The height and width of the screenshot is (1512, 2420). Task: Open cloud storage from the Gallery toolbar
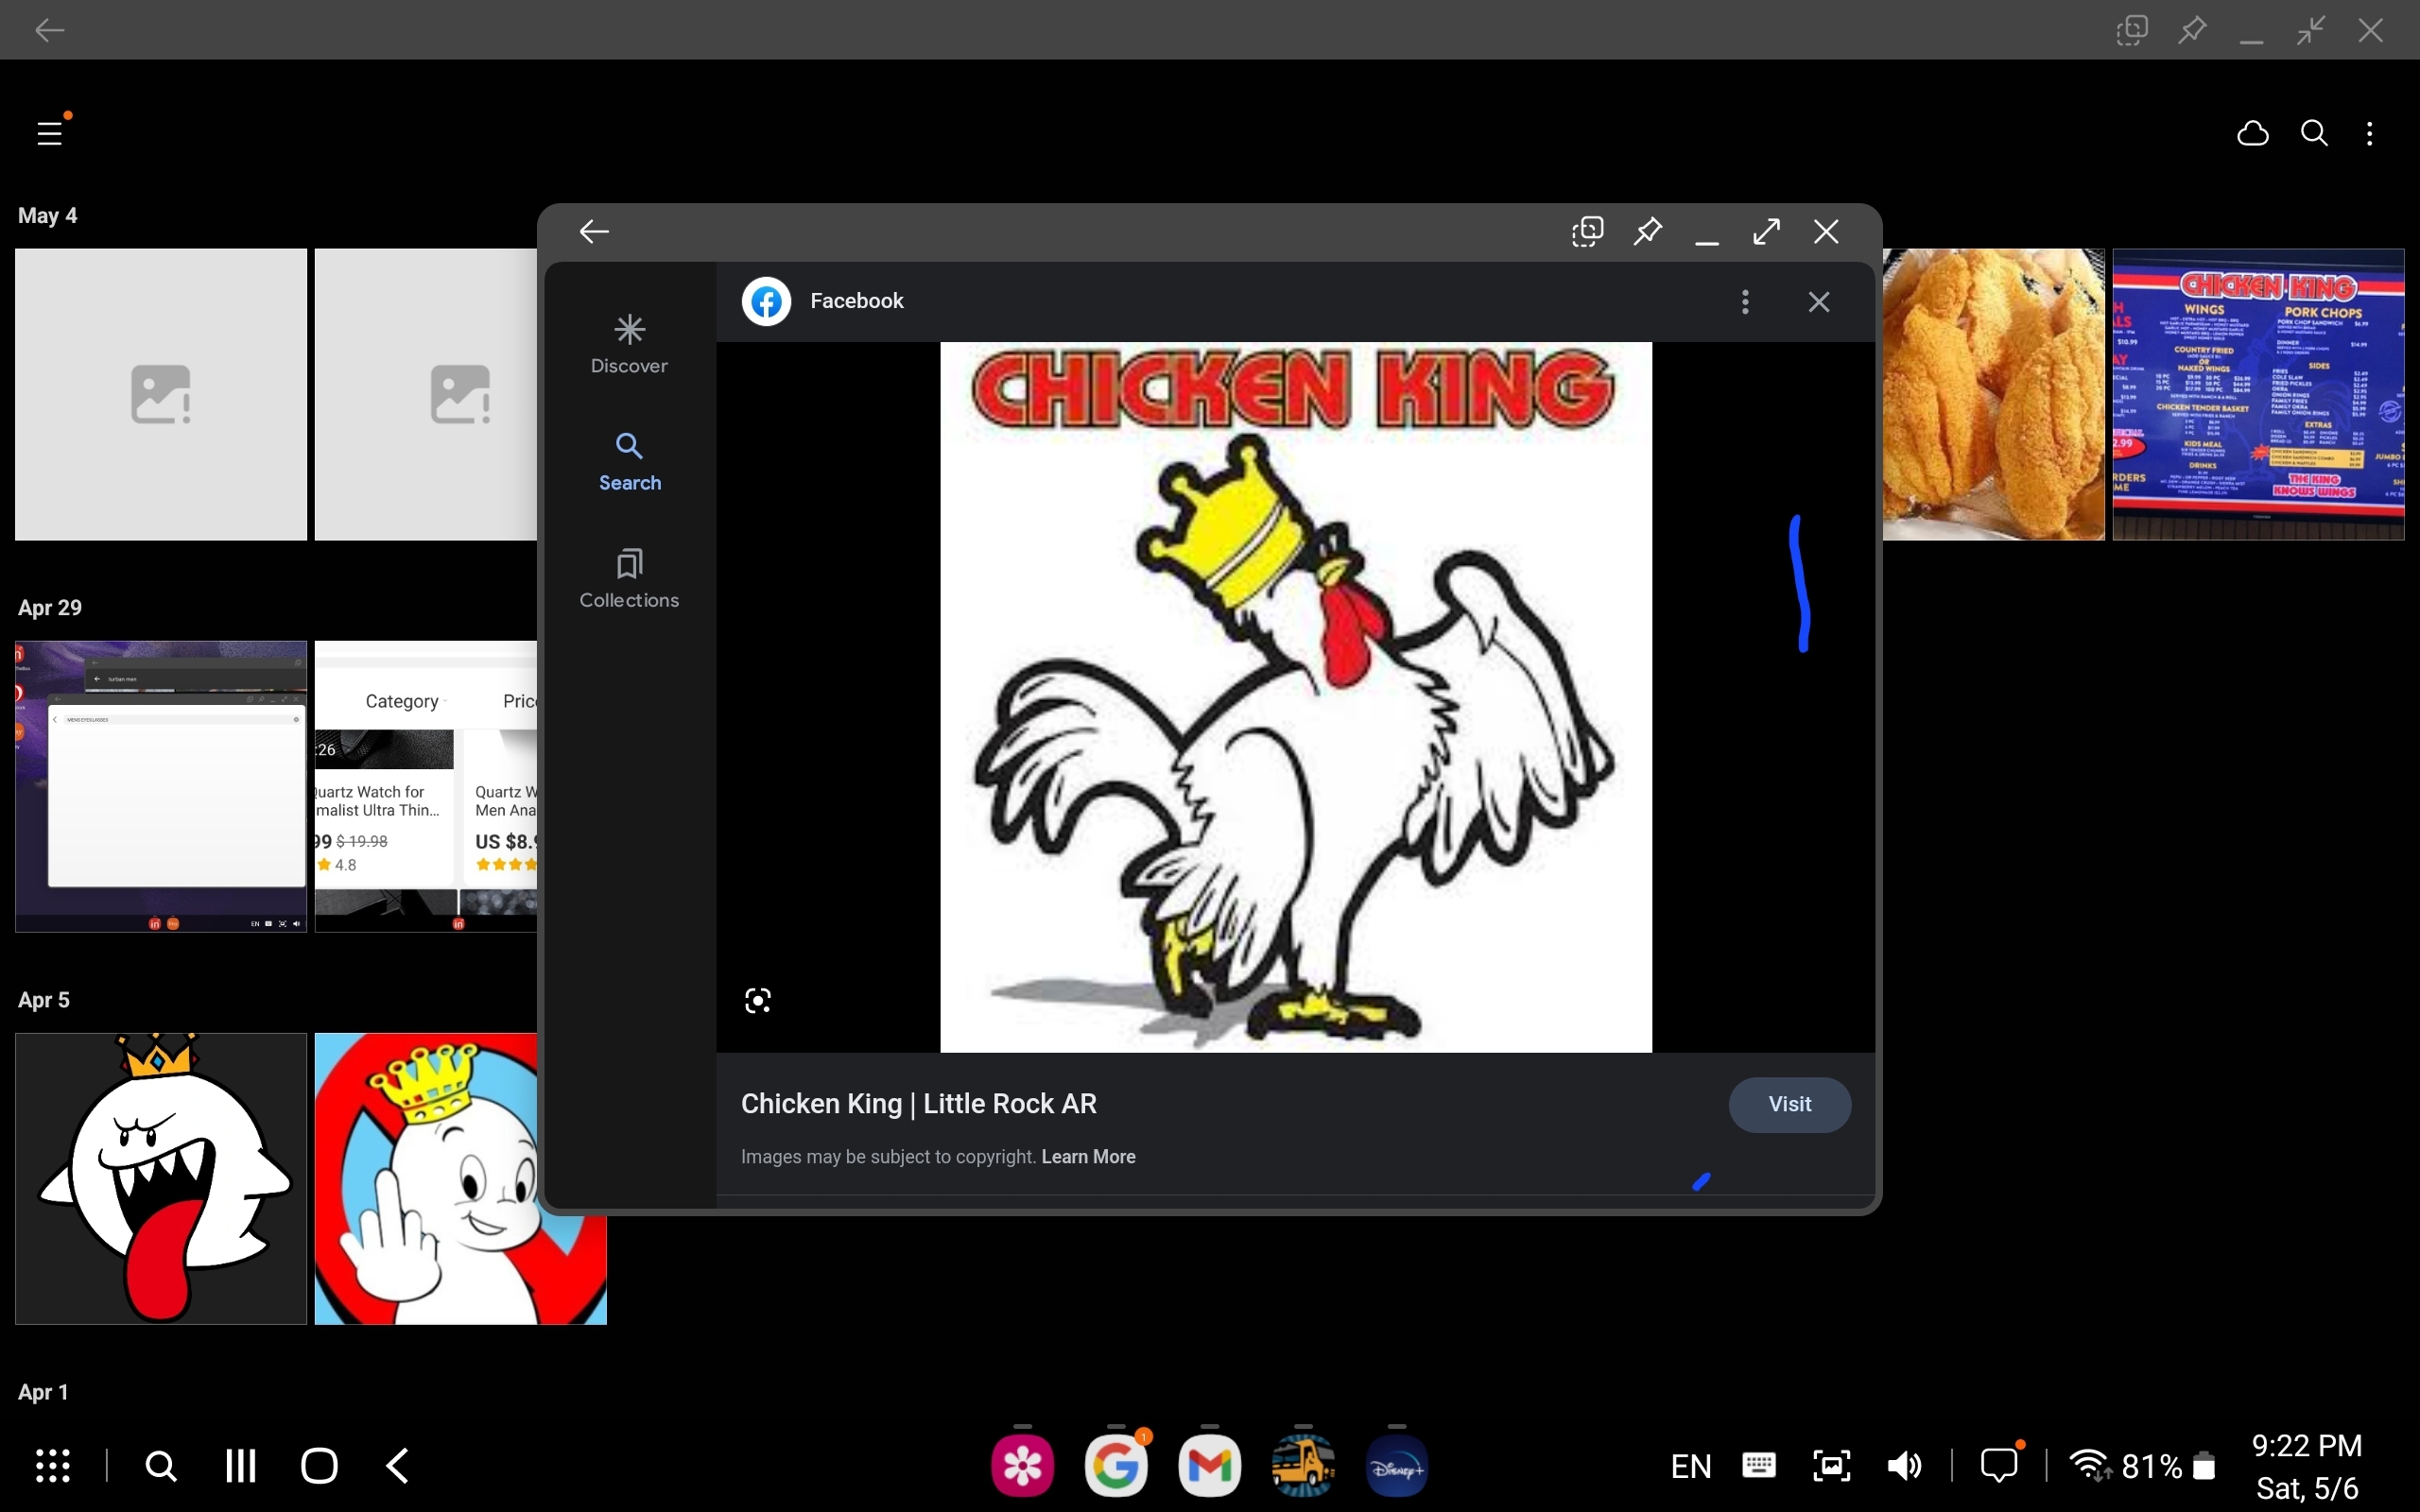pos(2252,133)
